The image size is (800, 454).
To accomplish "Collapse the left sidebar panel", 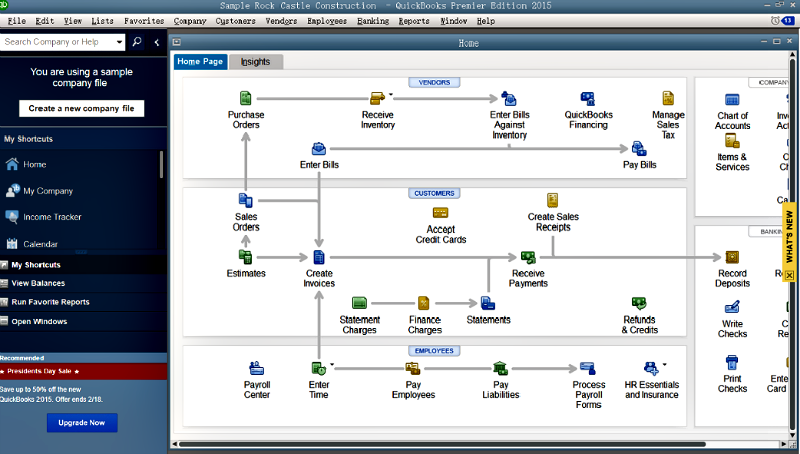I will click(157, 42).
